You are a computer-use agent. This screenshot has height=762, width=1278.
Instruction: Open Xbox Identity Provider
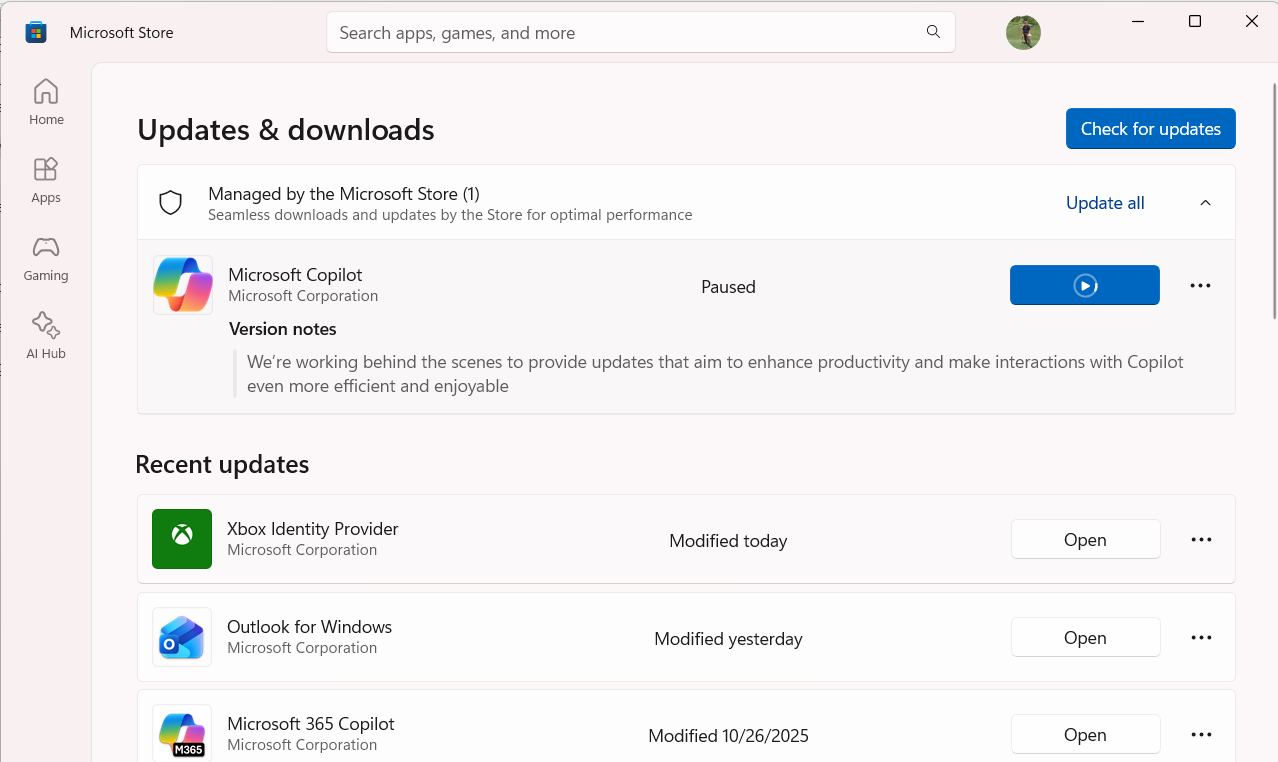pyautogui.click(x=1085, y=540)
